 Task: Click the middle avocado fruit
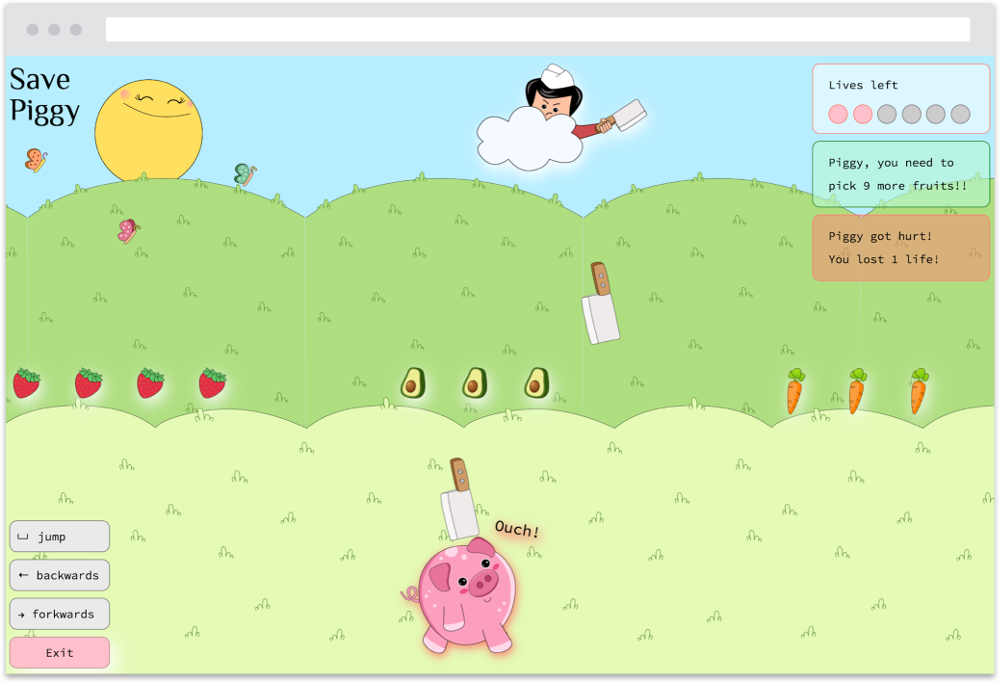474,382
